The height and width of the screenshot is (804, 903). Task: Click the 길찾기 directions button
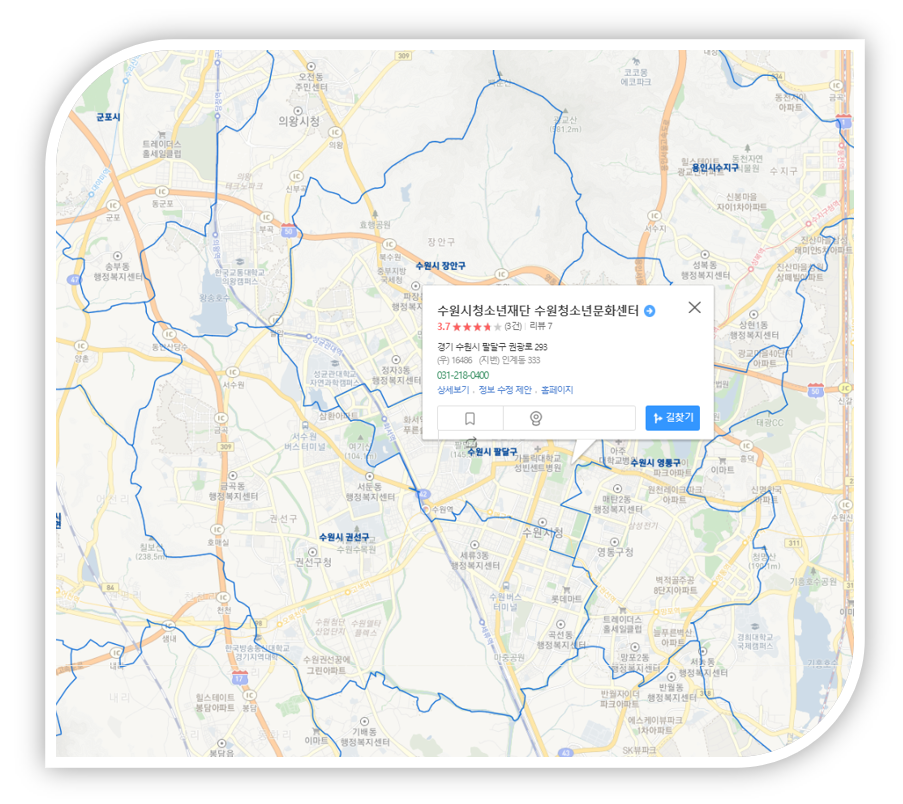[x=673, y=418]
